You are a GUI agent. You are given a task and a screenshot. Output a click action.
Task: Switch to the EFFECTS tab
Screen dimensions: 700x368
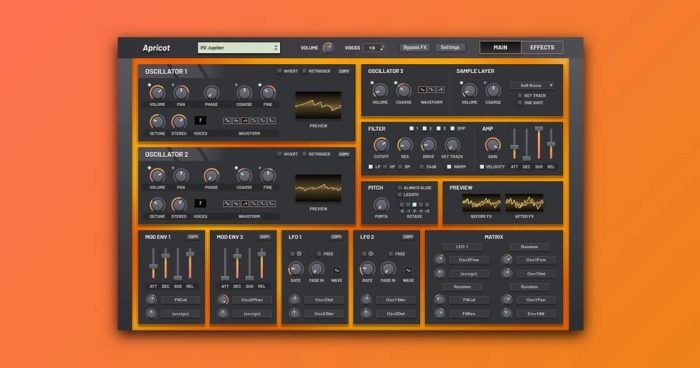pyautogui.click(x=542, y=47)
